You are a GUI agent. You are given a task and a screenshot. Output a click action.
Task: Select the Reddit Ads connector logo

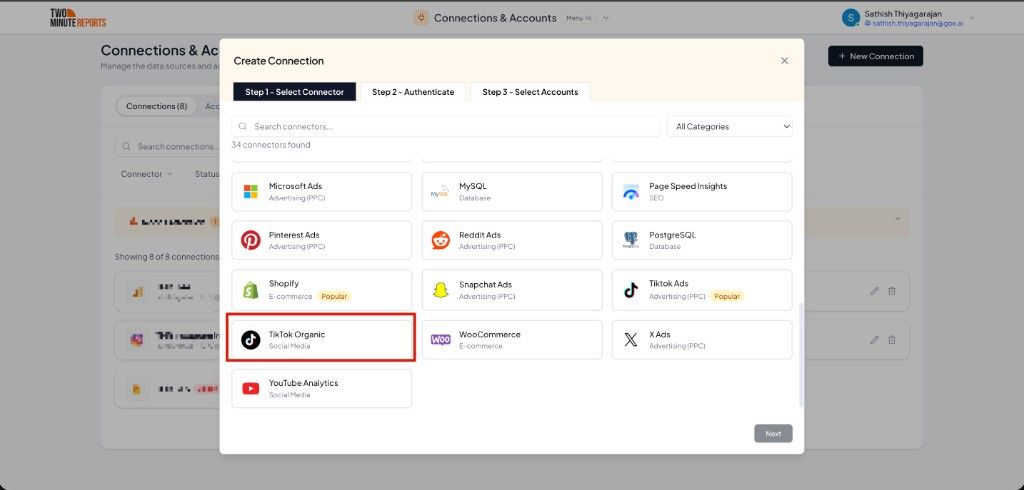pos(441,240)
